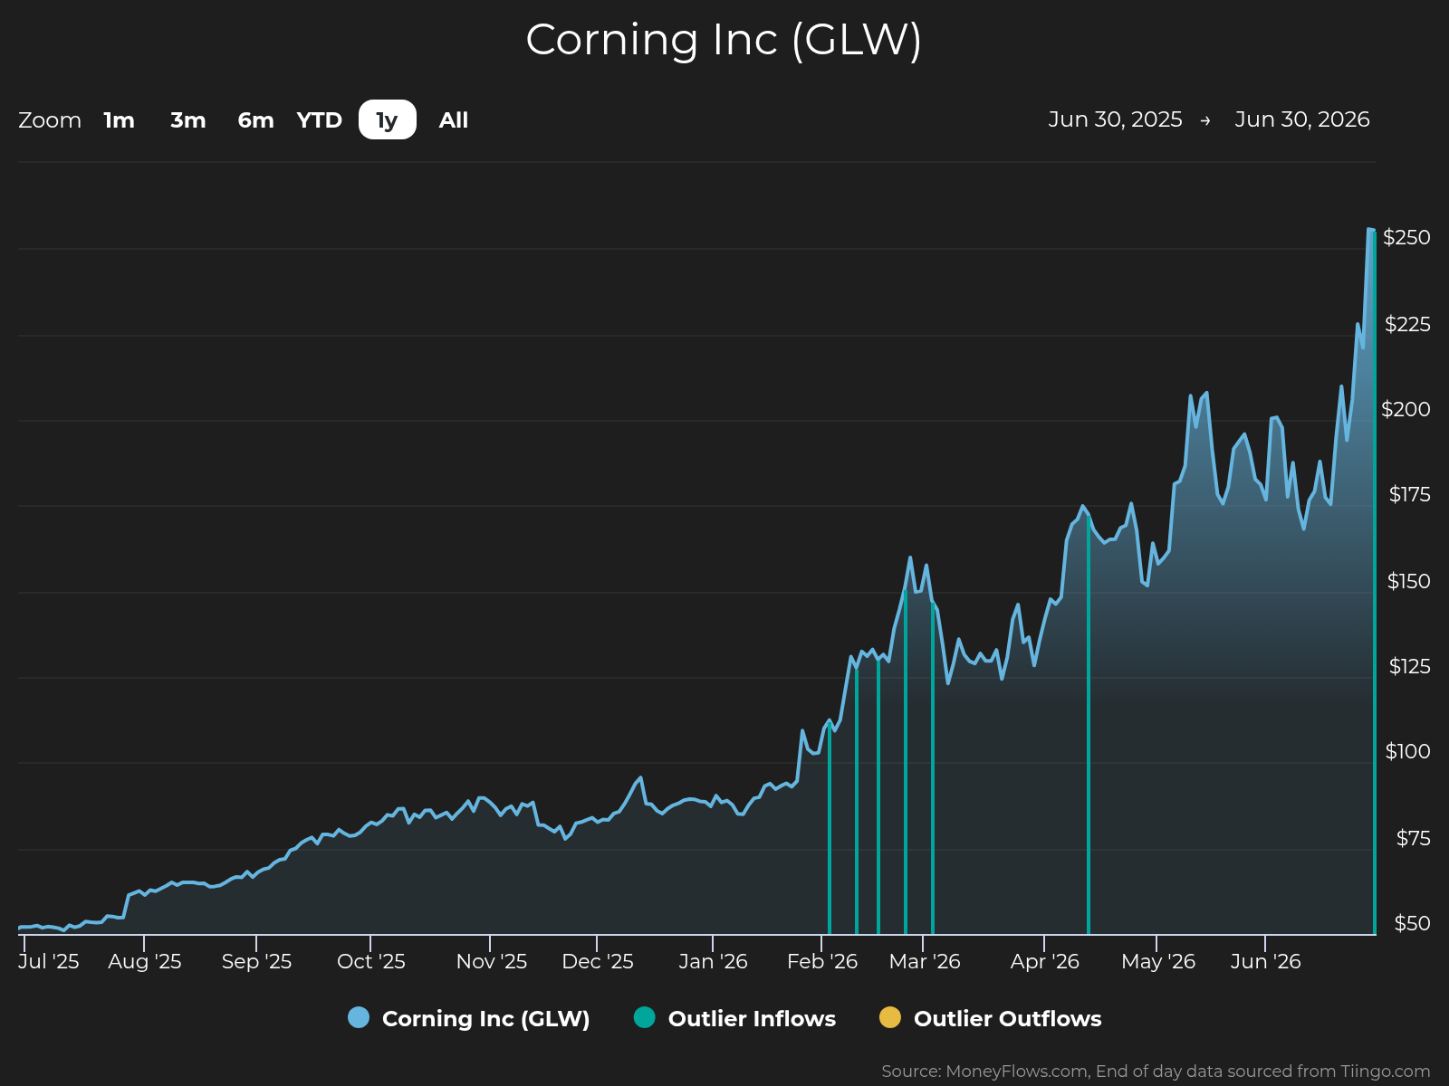Click the Aug '25 x-axis label
The height and width of the screenshot is (1086, 1449).
click(x=145, y=961)
